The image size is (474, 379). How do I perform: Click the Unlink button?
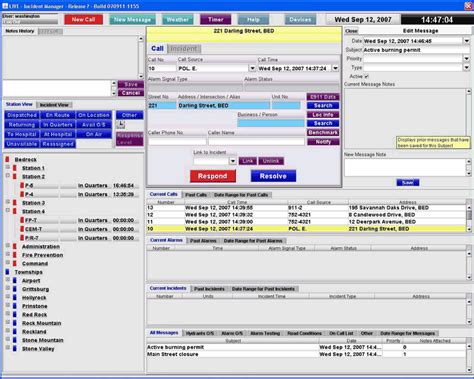pos(271,161)
